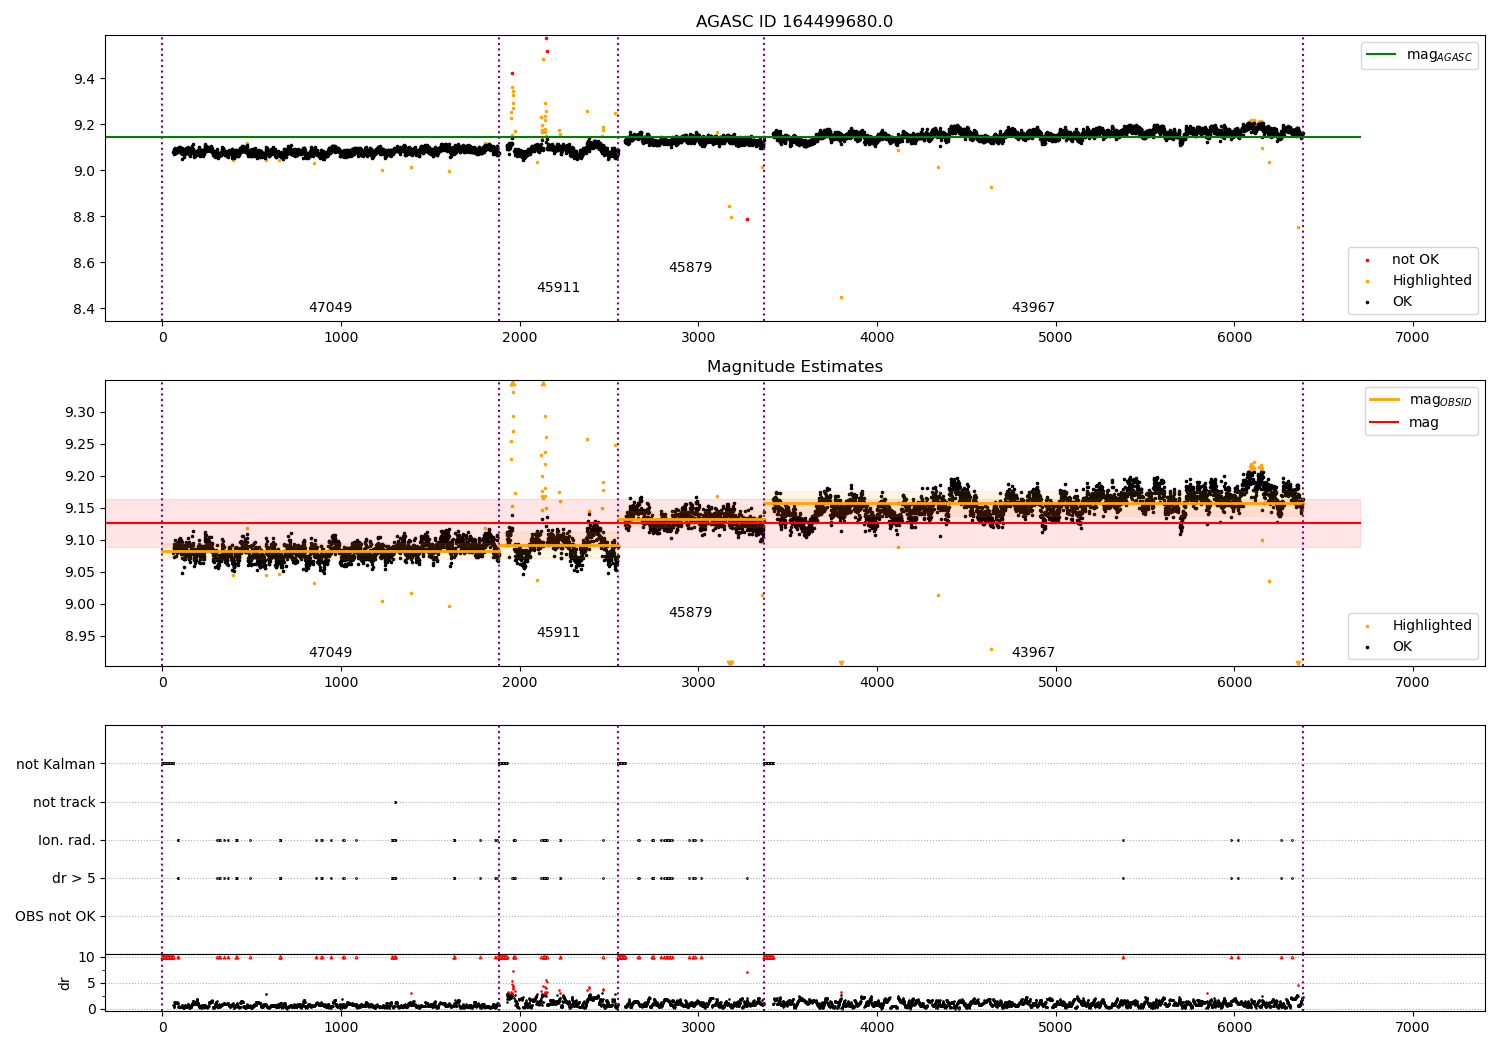Viewport: 1500px width, 1050px height.
Task: Click OBSID label 43967 in middle plot
Action: pos(1033,653)
